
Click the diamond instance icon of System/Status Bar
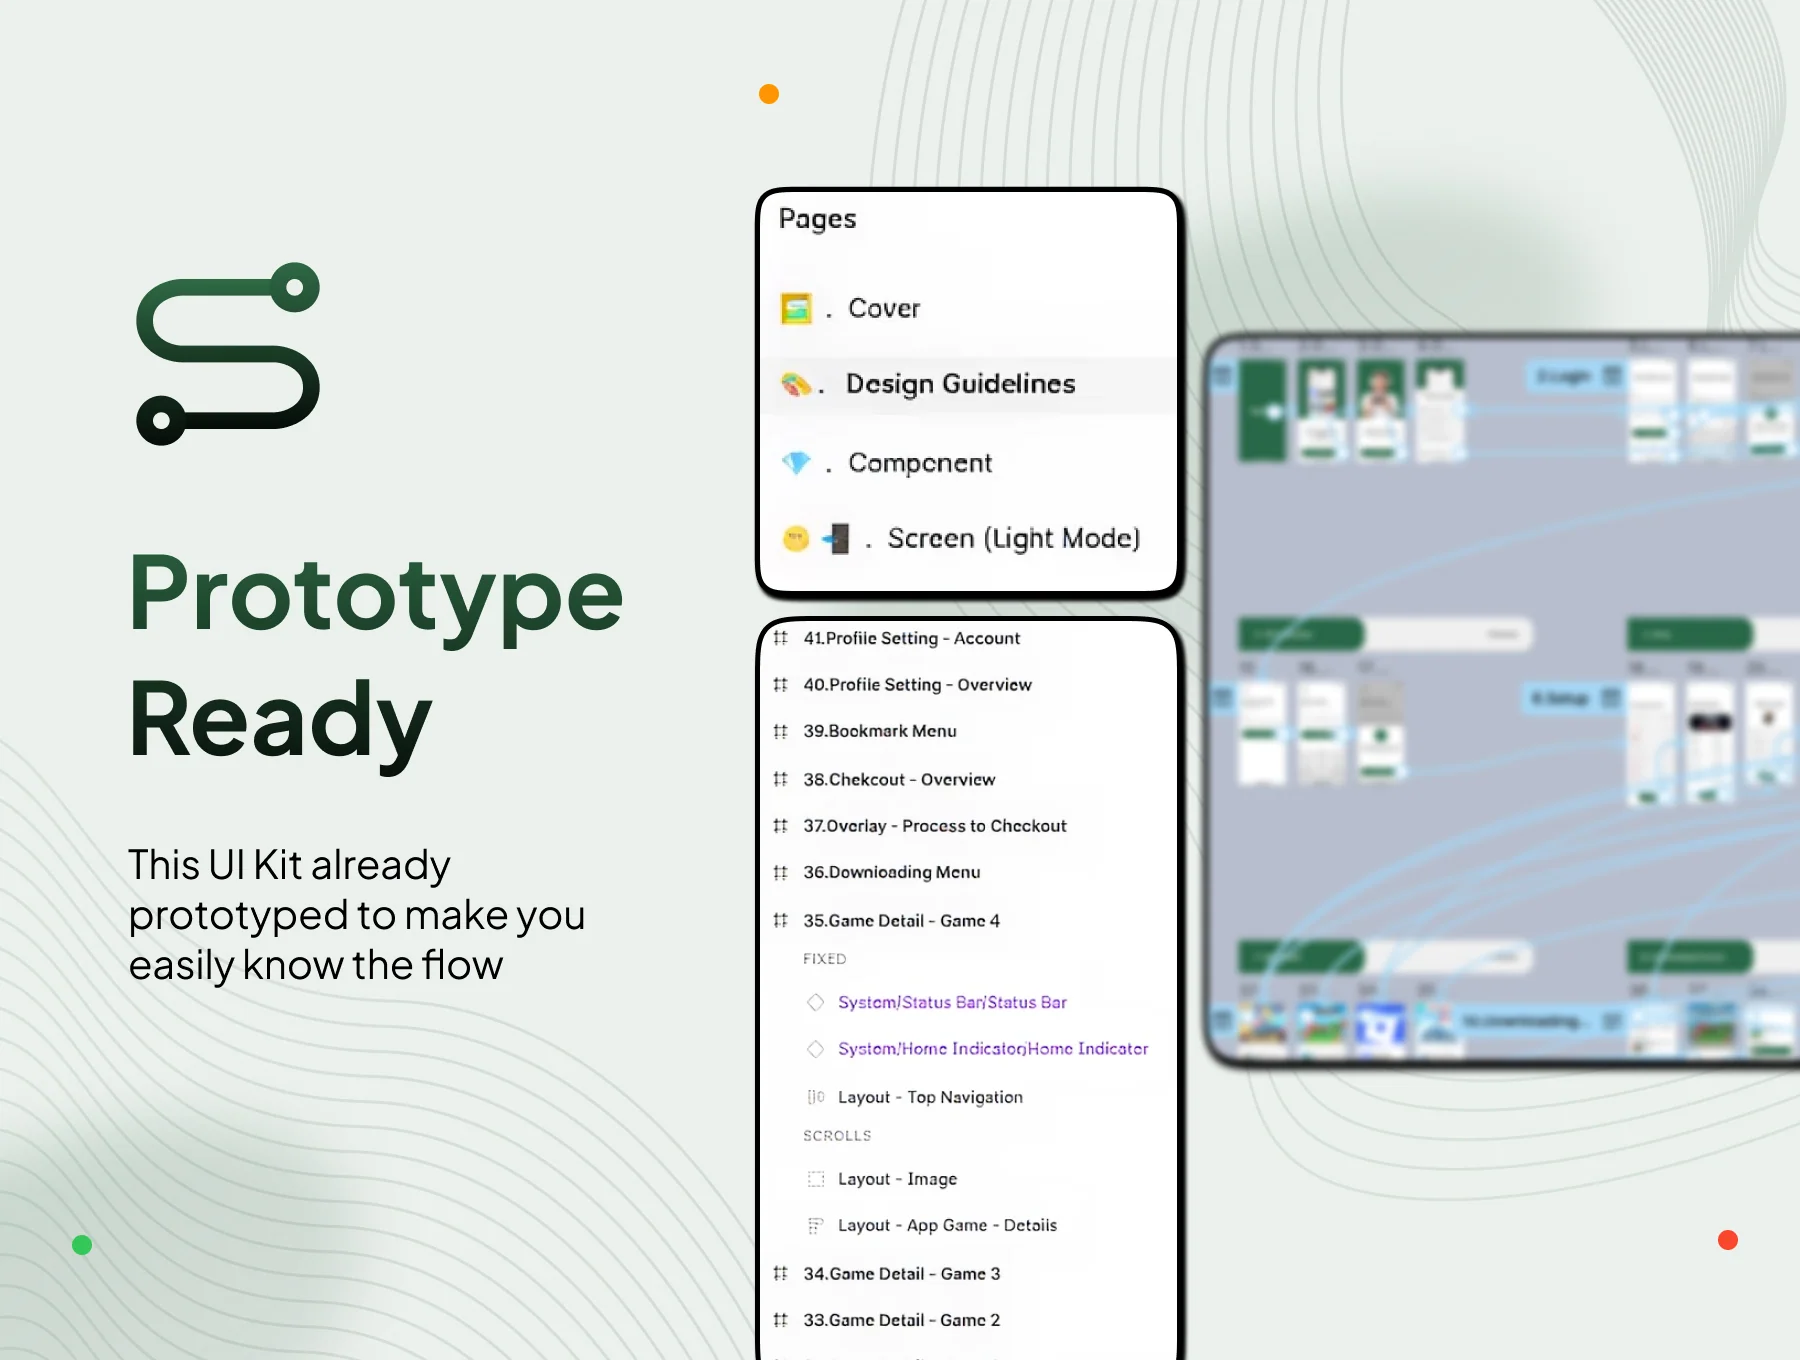(x=816, y=1002)
